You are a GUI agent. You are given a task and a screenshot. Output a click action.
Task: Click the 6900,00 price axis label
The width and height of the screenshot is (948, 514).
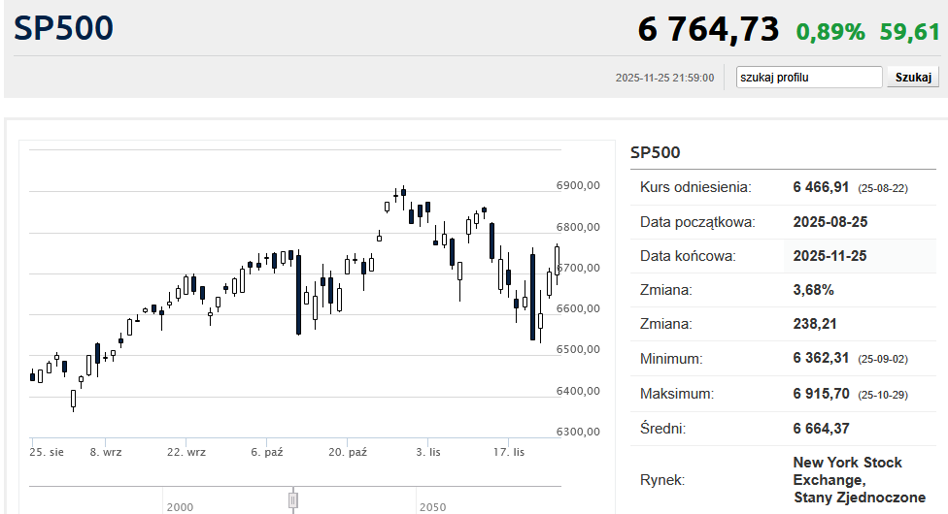click(x=577, y=186)
